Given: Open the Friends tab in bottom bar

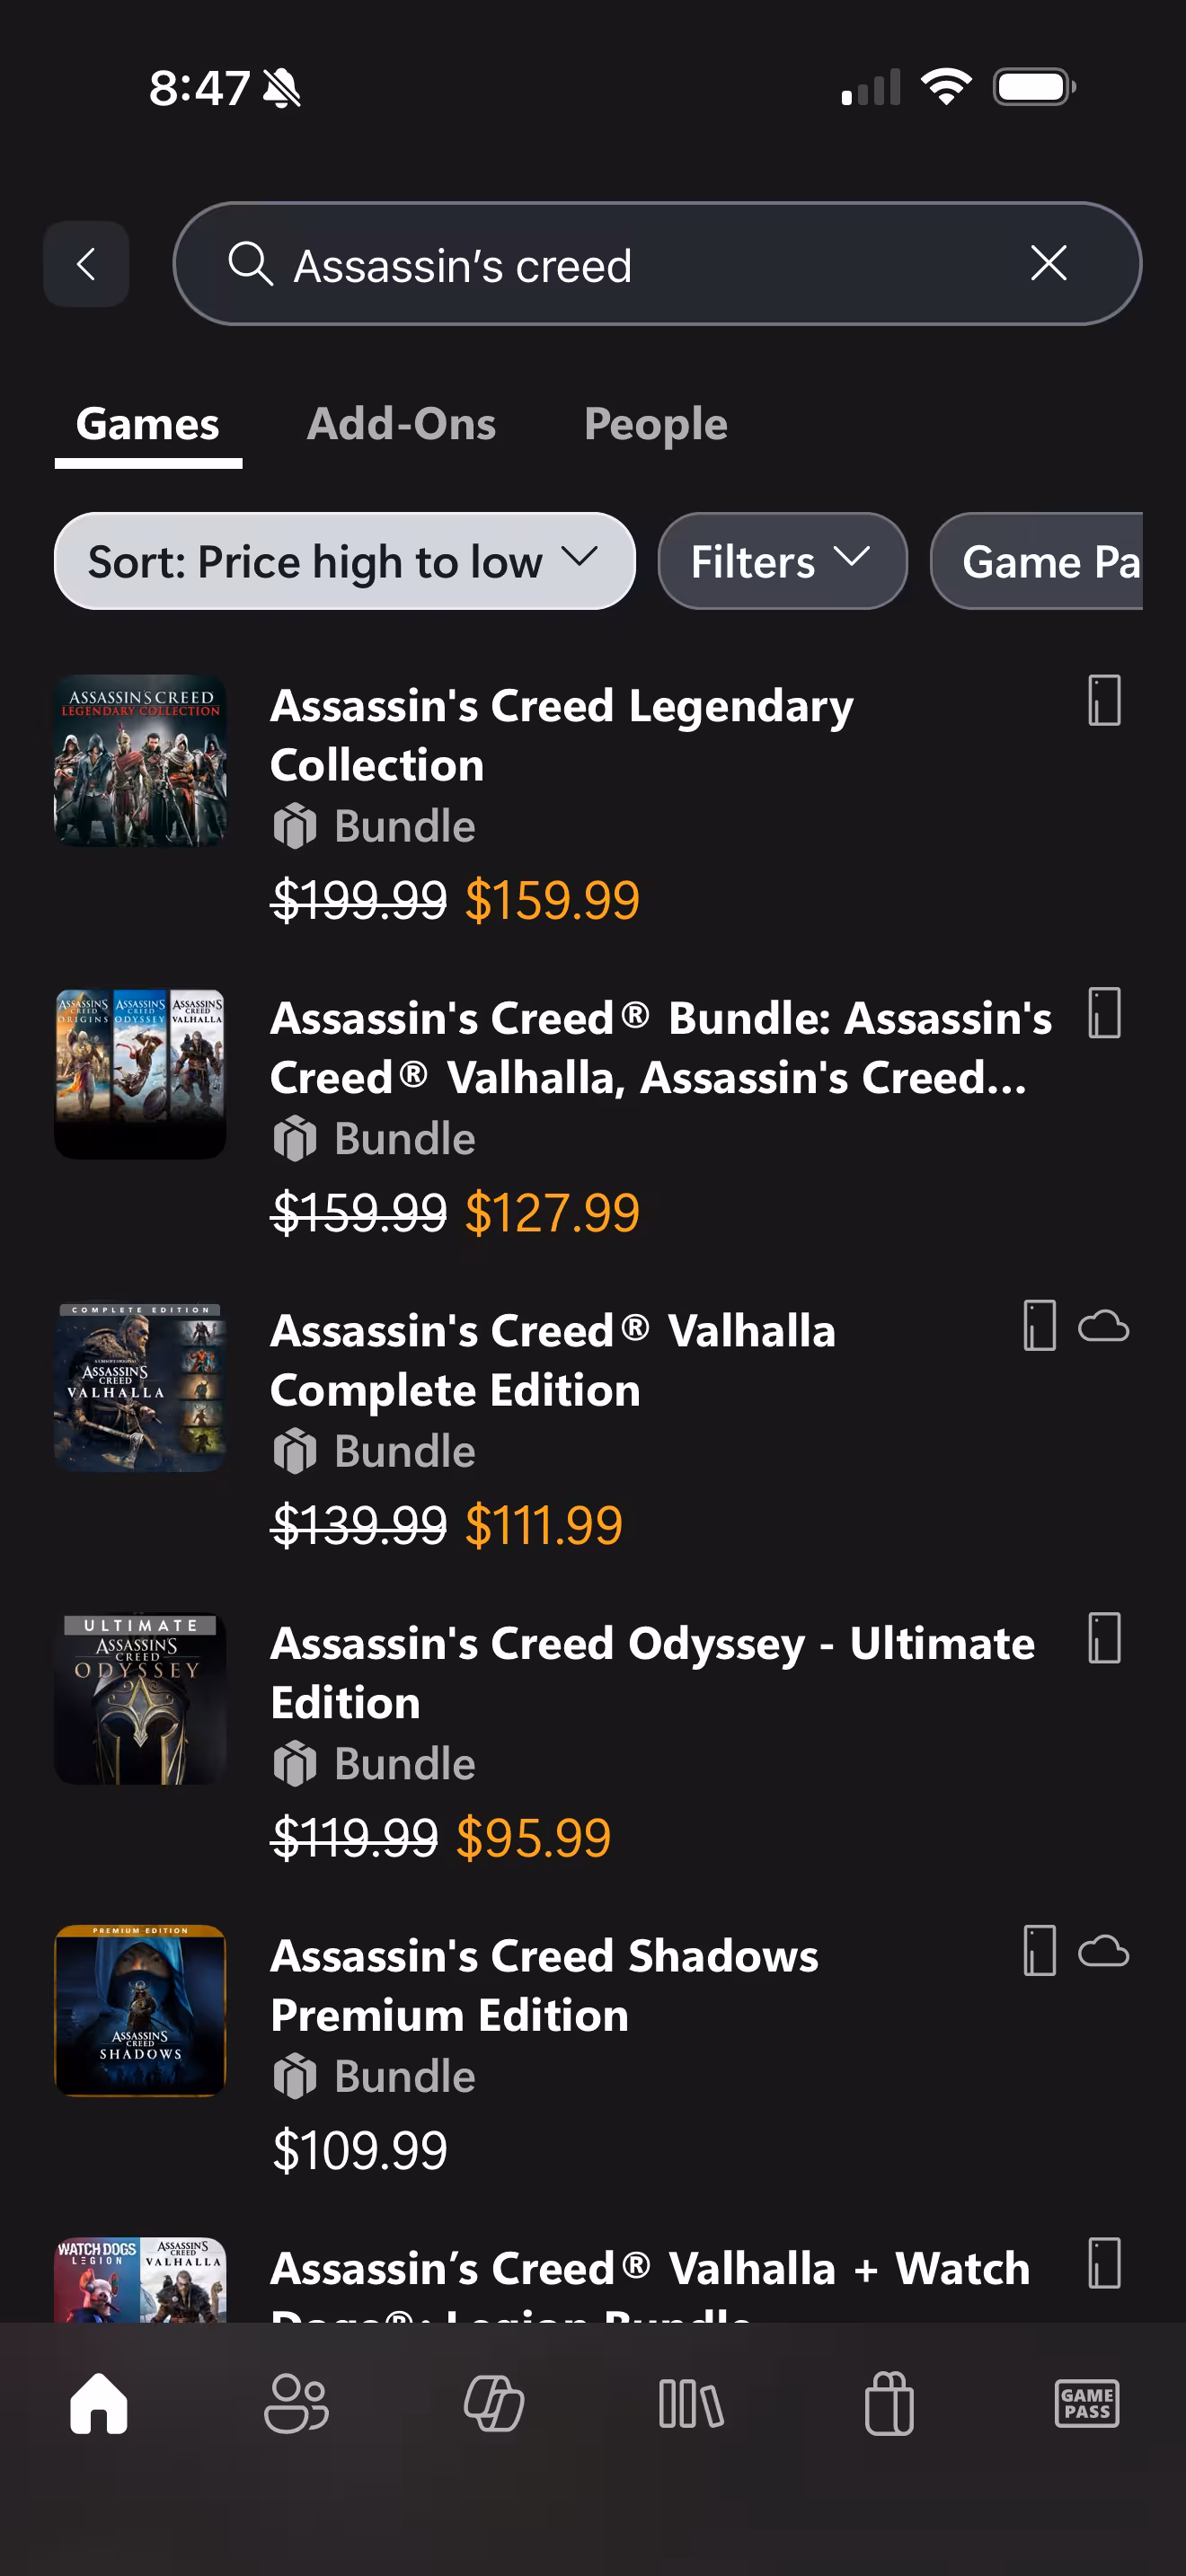Looking at the screenshot, I should coord(296,2404).
